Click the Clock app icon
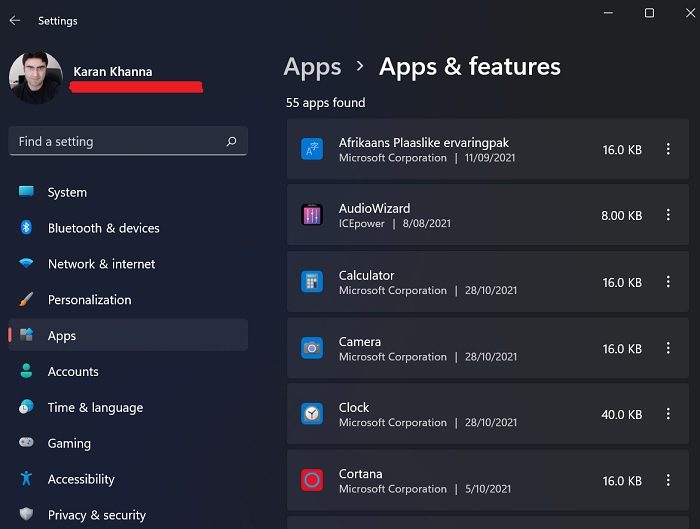Viewport: 700px width, 529px height. tap(312, 414)
